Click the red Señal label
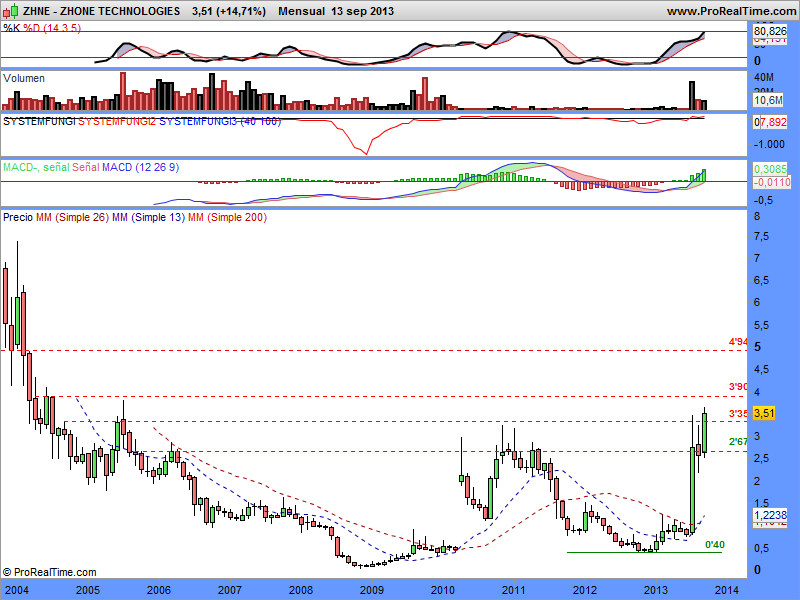Image resolution: width=800 pixels, height=600 pixels. (86, 167)
